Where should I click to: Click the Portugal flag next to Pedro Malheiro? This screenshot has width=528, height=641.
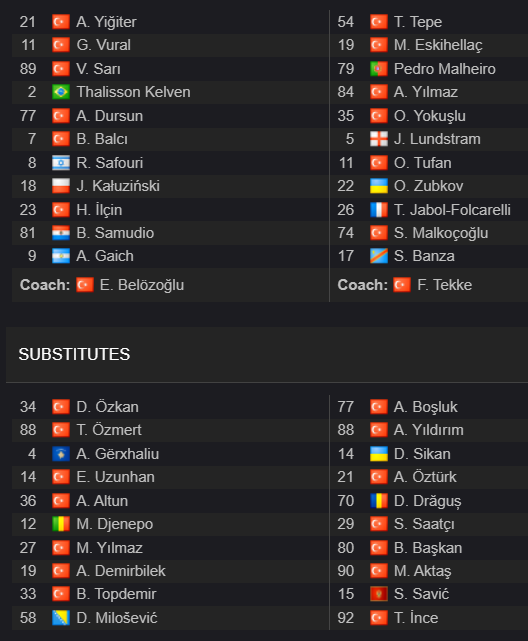378,69
